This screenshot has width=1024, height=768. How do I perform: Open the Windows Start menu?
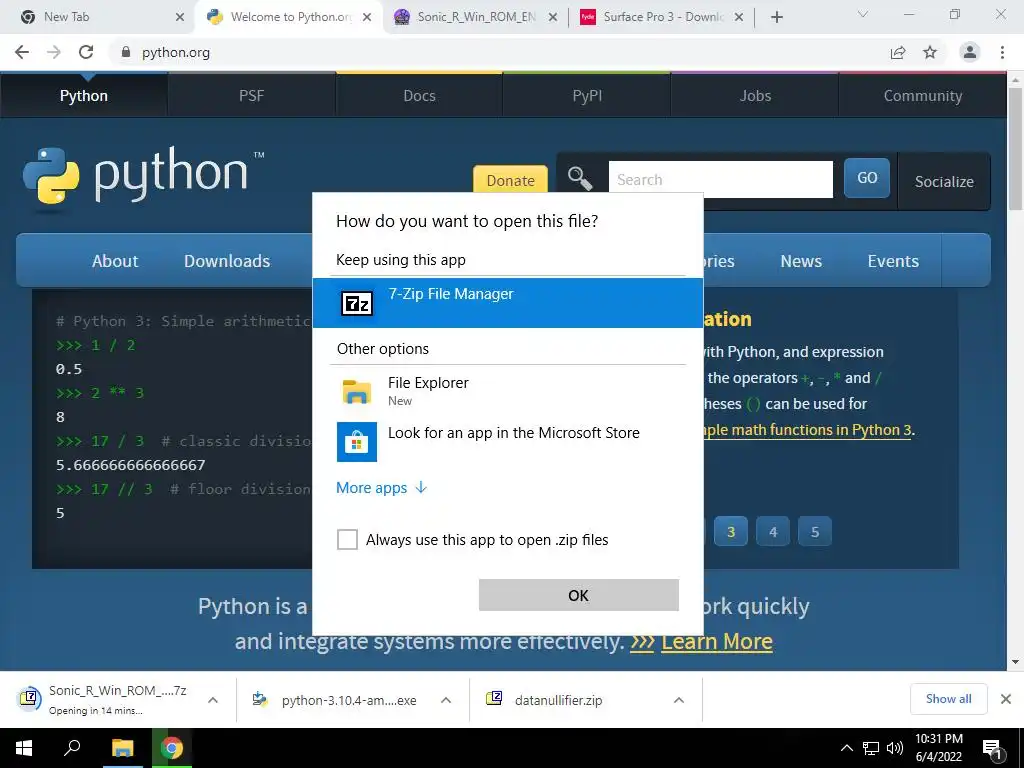(24, 748)
